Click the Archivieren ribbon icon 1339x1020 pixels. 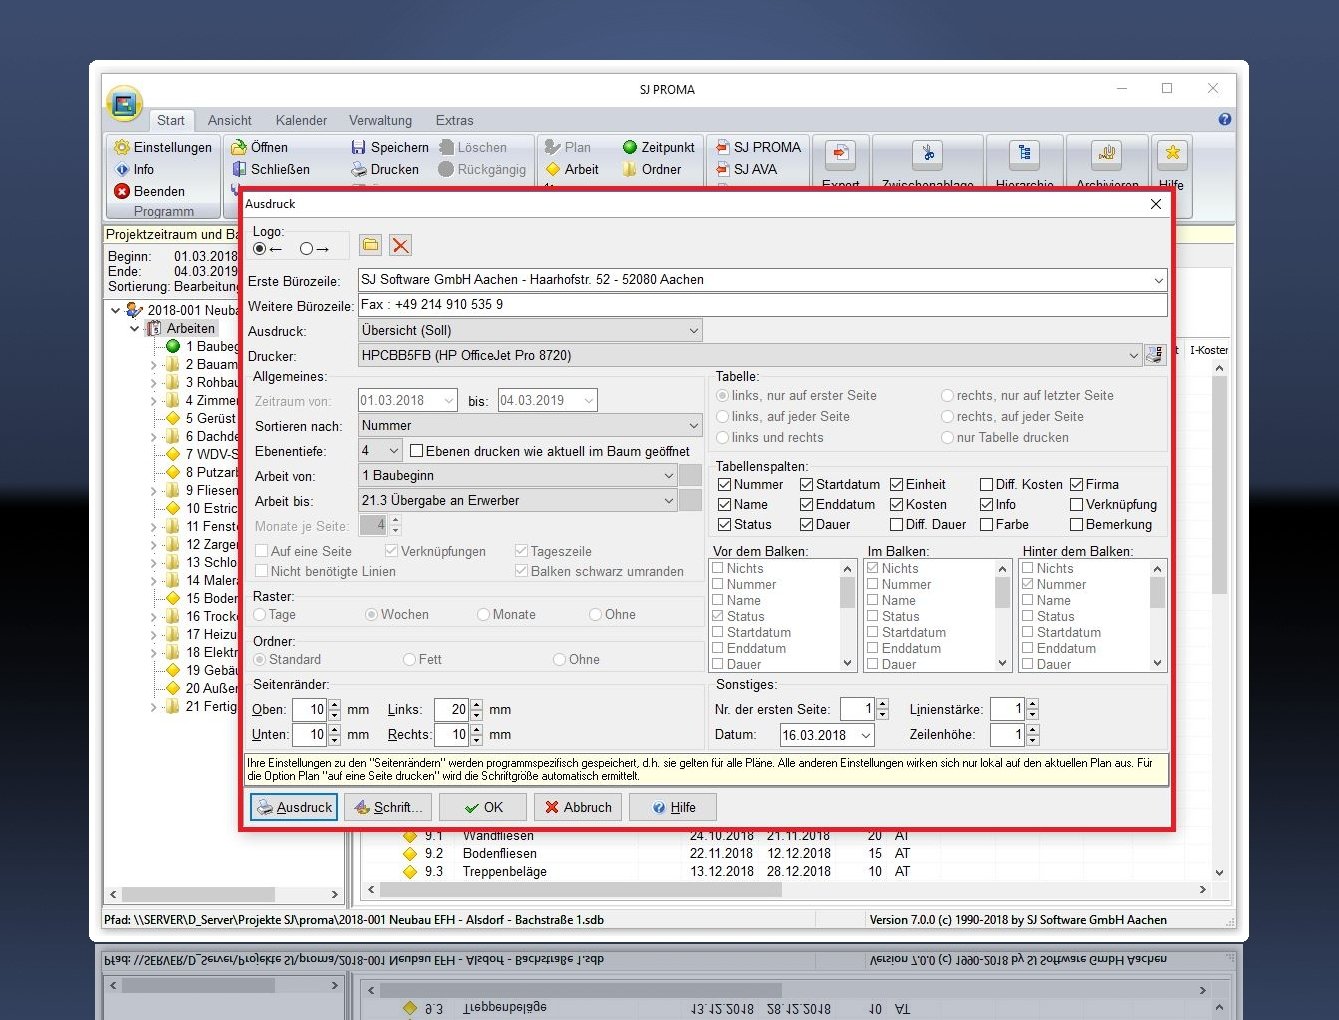(x=1106, y=154)
